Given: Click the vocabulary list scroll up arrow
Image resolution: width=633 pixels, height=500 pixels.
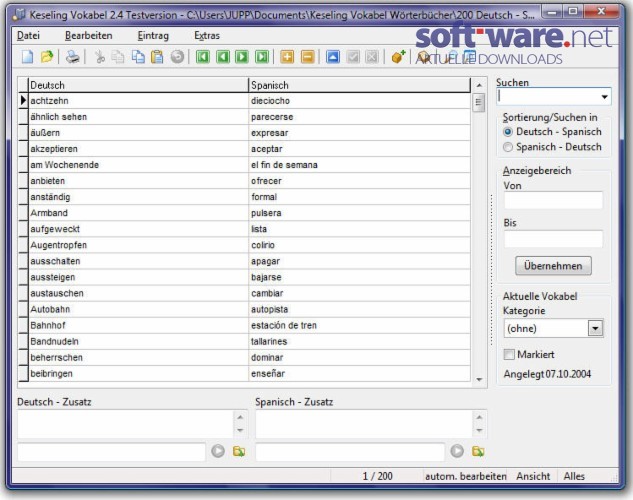Looking at the screenshot, I should [x=479, y=85].
